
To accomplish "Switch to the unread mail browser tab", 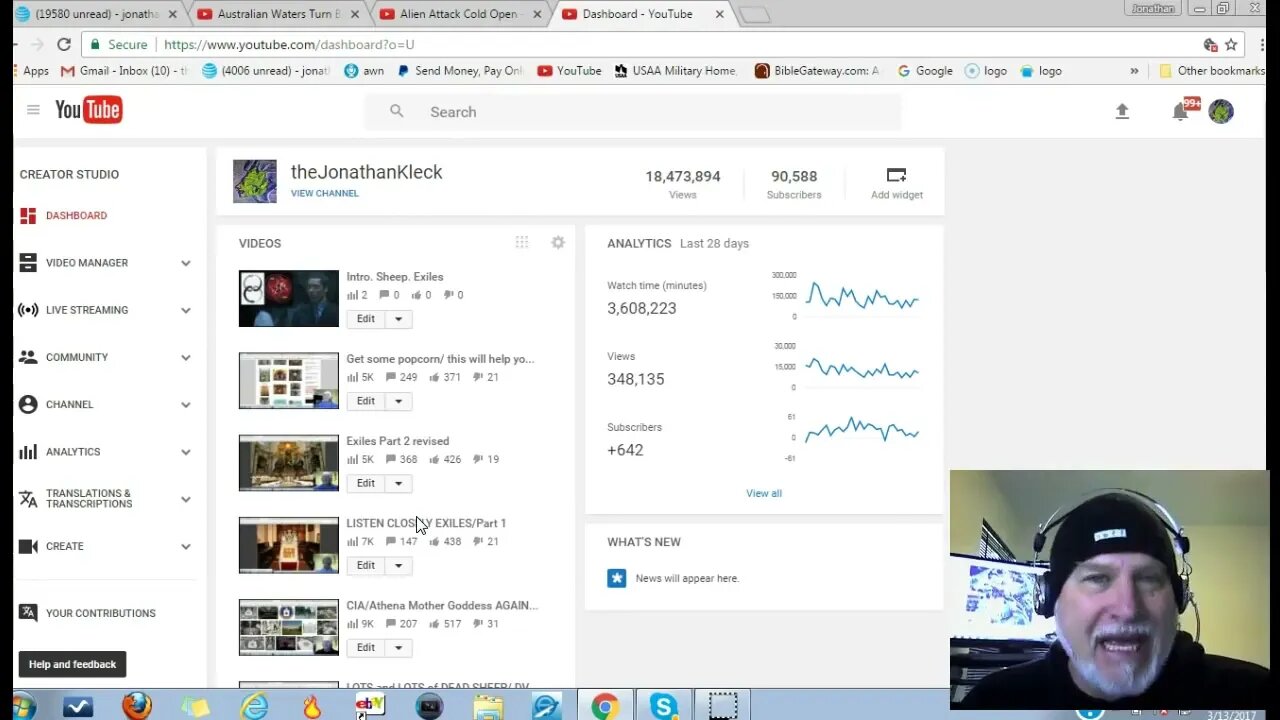I will tap(96, 14).
